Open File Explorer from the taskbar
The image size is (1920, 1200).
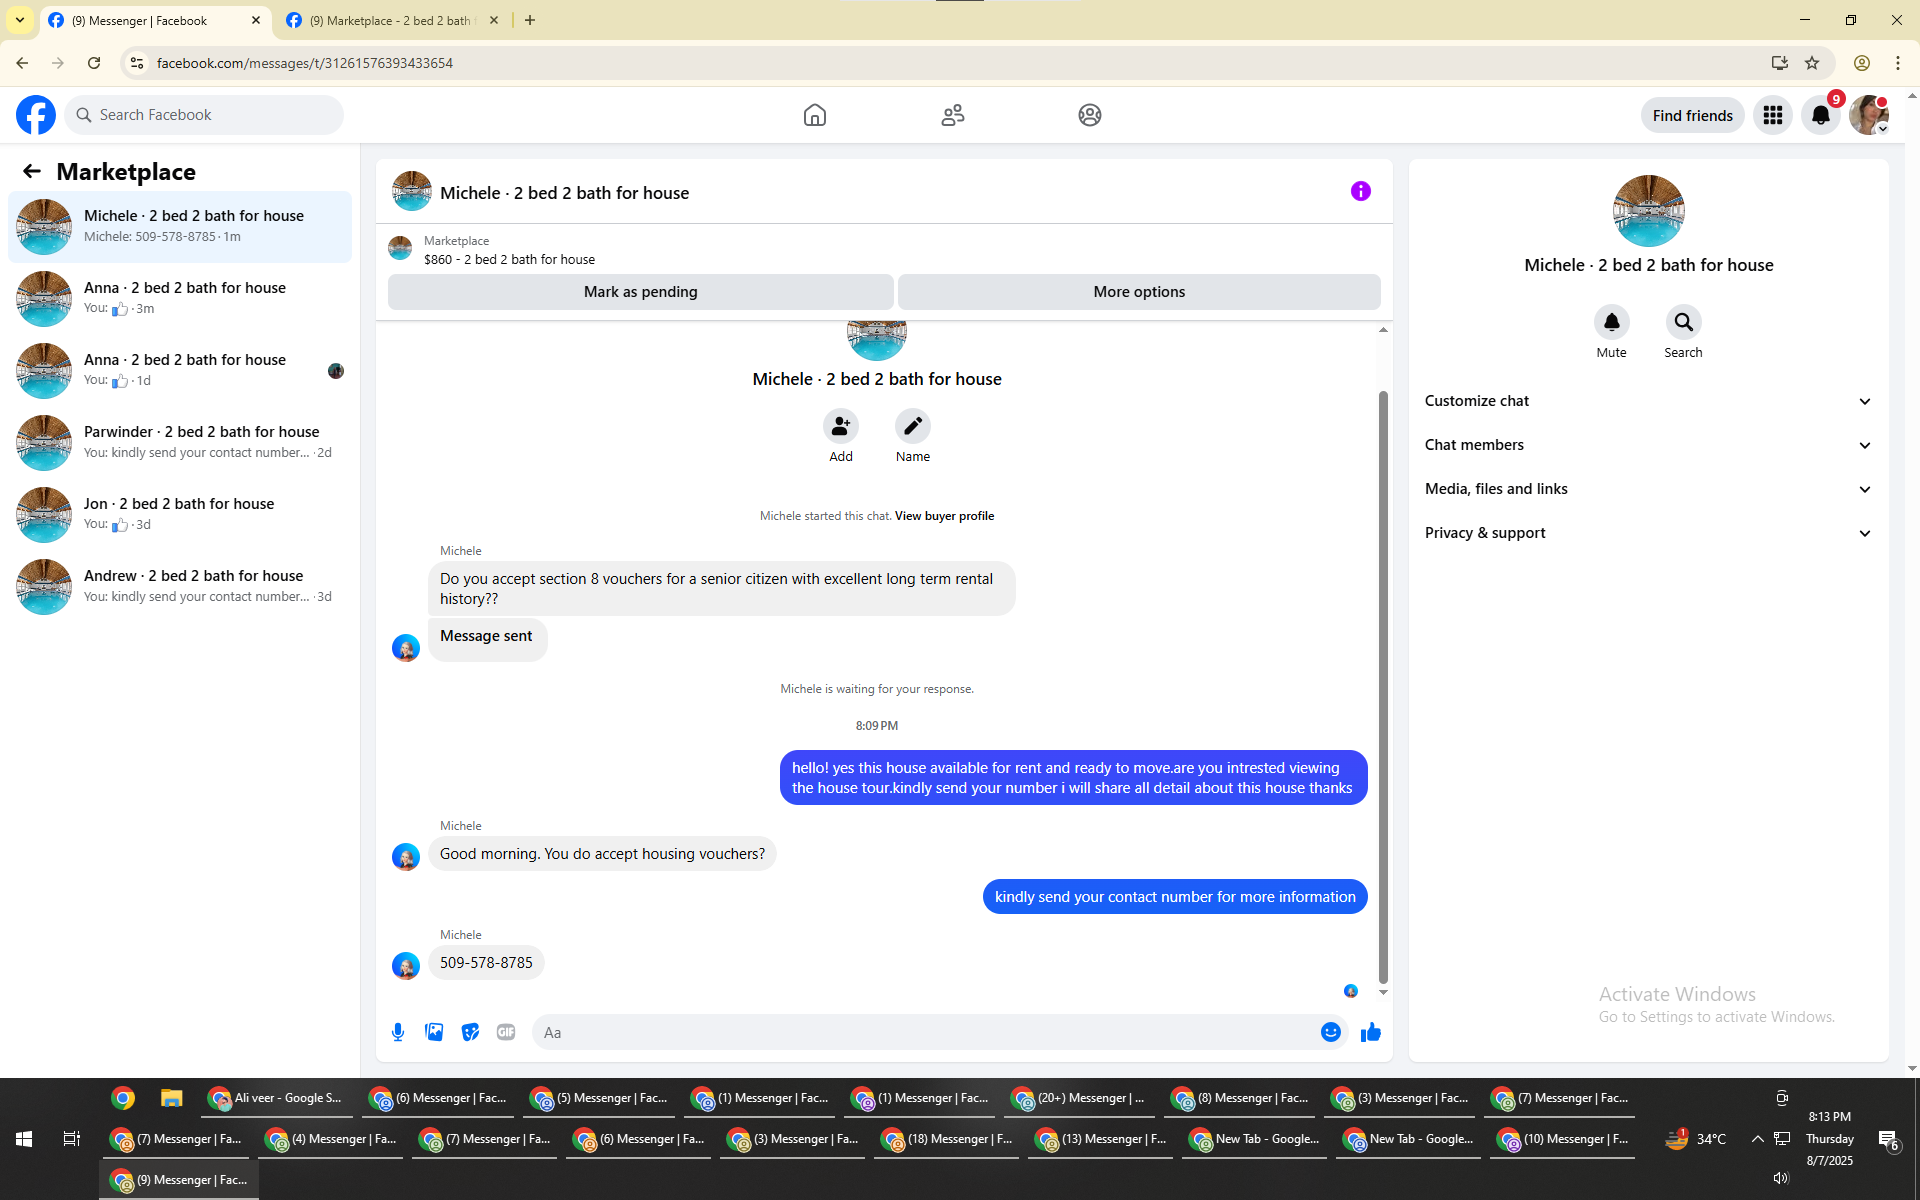pyautogui.click(x=172, y=1098)
